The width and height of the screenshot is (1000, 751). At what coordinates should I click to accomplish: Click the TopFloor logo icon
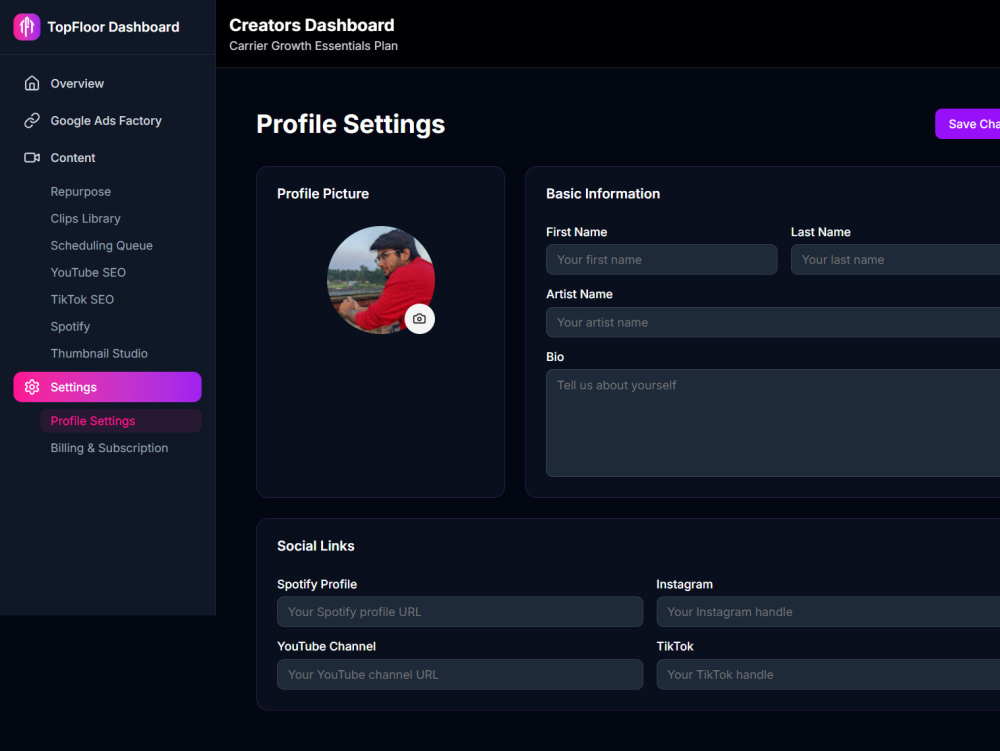27,27
